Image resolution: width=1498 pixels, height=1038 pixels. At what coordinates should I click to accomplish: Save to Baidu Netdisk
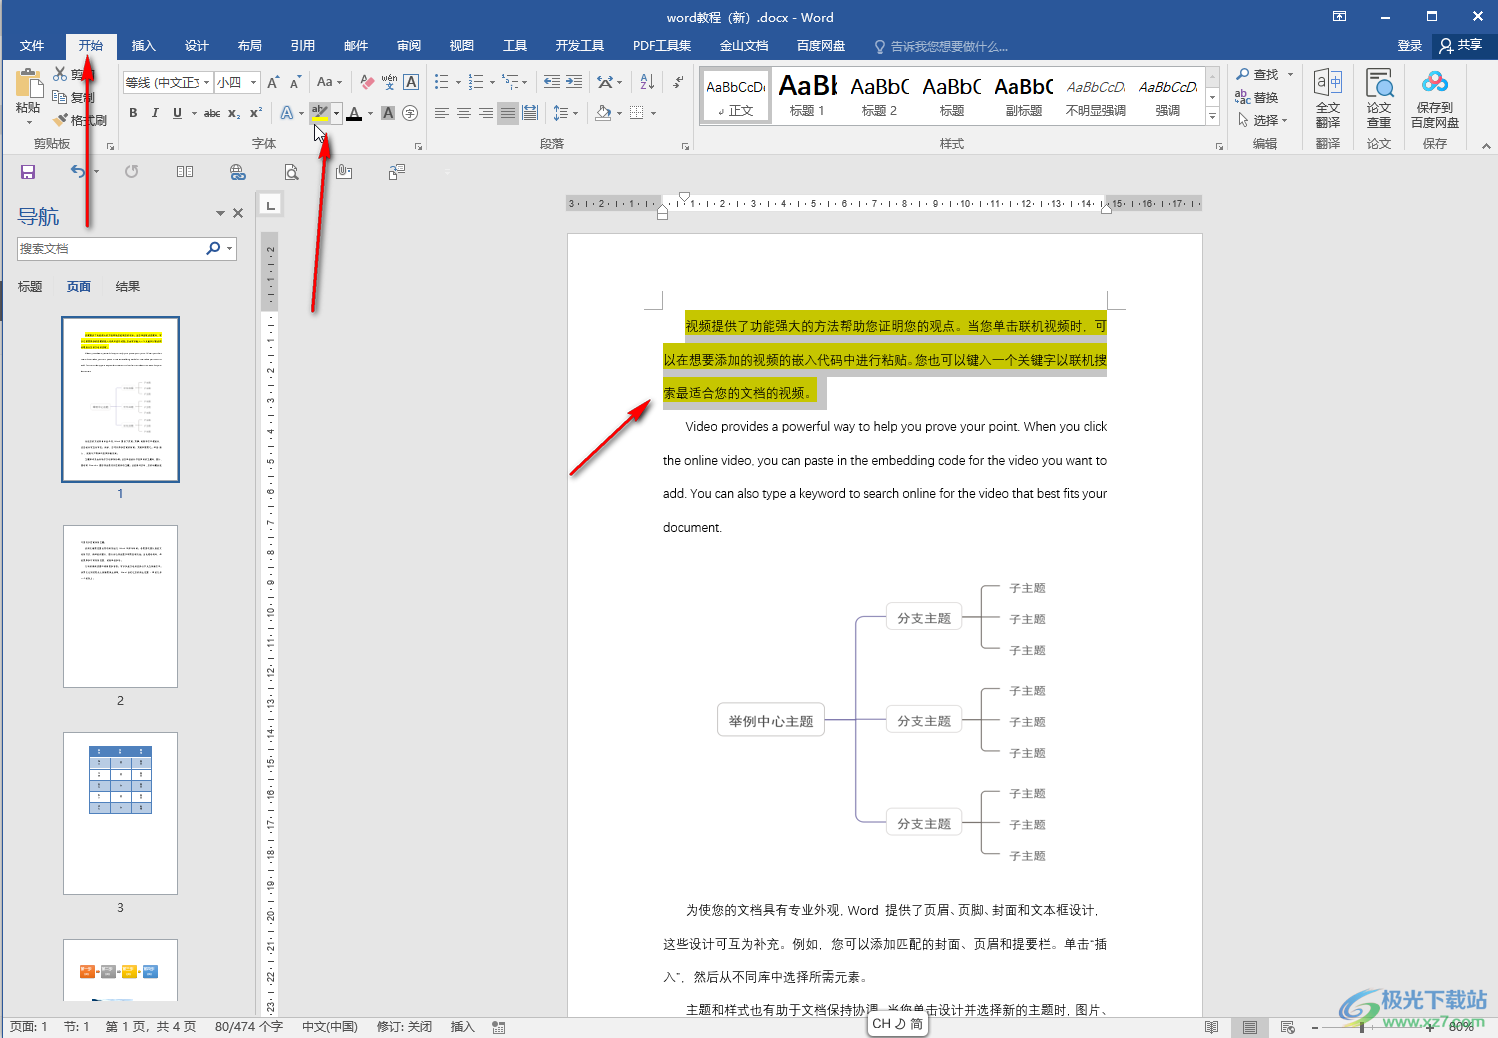coord(1435,98)
